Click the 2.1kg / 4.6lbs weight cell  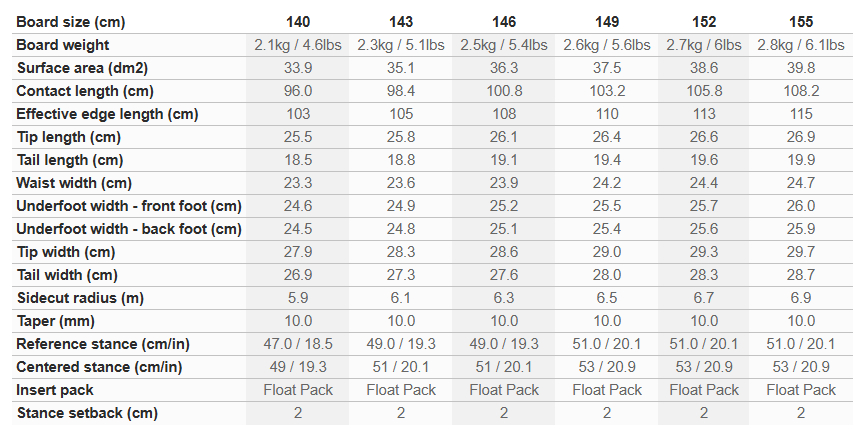[298, 45]
